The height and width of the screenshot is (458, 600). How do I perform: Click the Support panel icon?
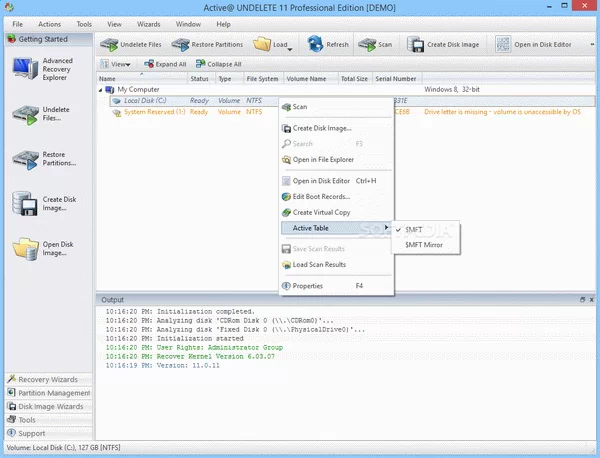[11, 433]
